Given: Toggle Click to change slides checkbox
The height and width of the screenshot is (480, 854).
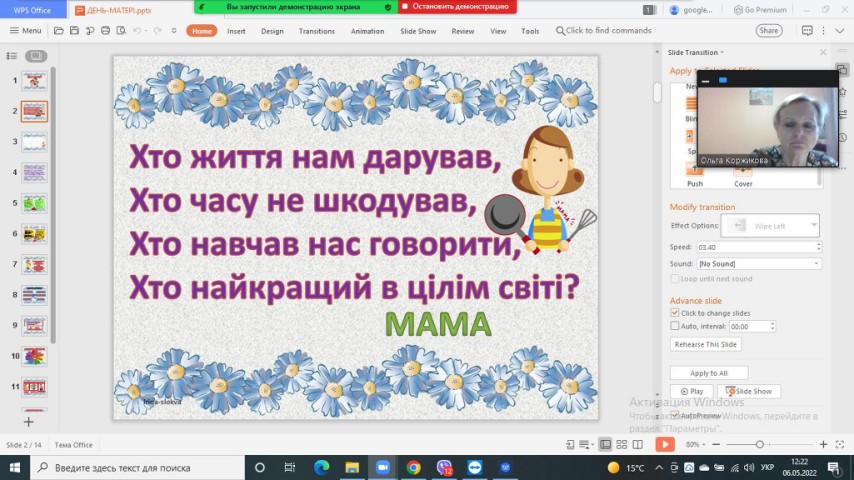Looking at the screenshot, I should (675, 313).
